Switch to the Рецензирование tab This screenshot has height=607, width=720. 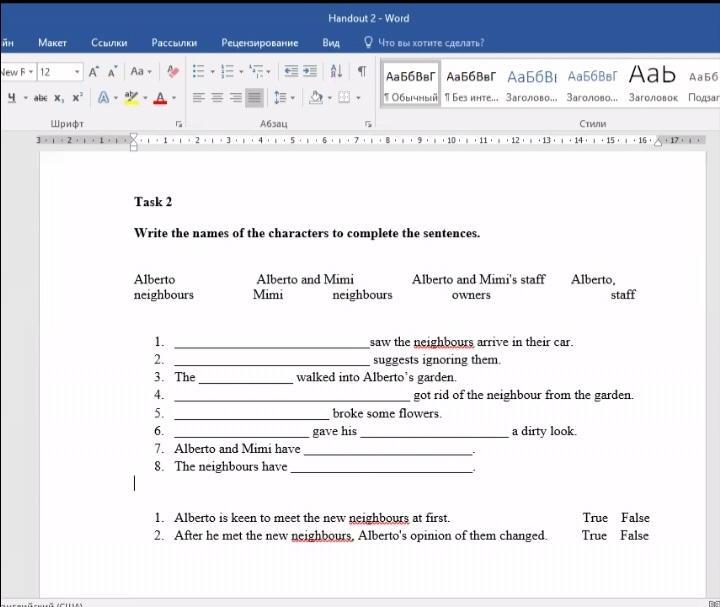[x=260, y=43]
